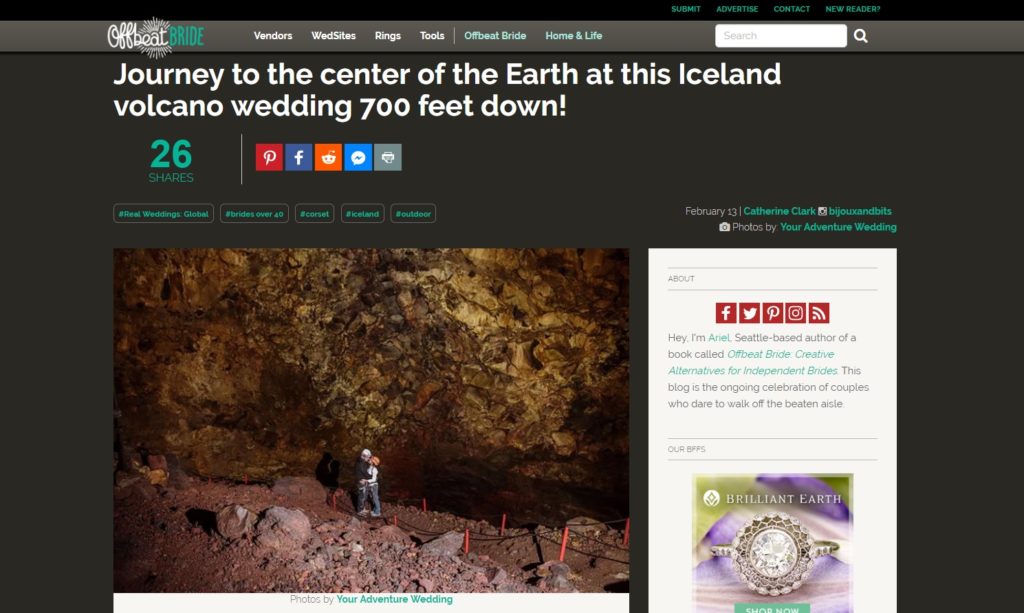Click the #brides over 40 tag
1024x613 pixels.
pyautogui.click(x=254, y=213)
